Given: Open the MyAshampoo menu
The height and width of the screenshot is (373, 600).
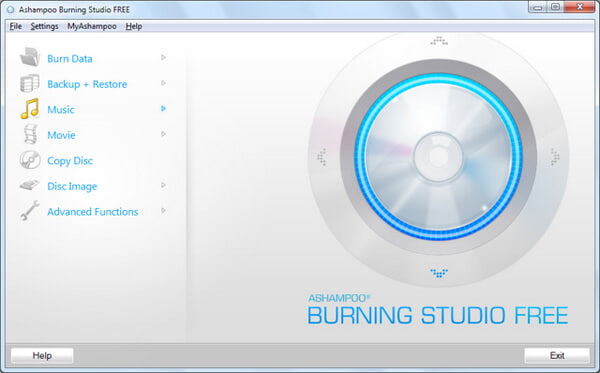Looking at the screenshot, I should tap(92, 26).
